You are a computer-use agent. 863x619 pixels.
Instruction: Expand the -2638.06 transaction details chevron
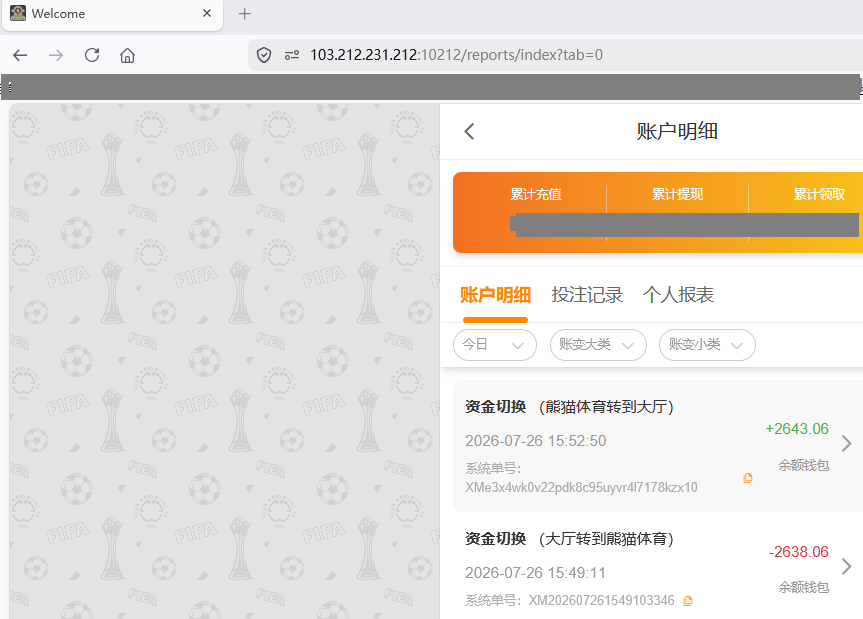(846, 566)
